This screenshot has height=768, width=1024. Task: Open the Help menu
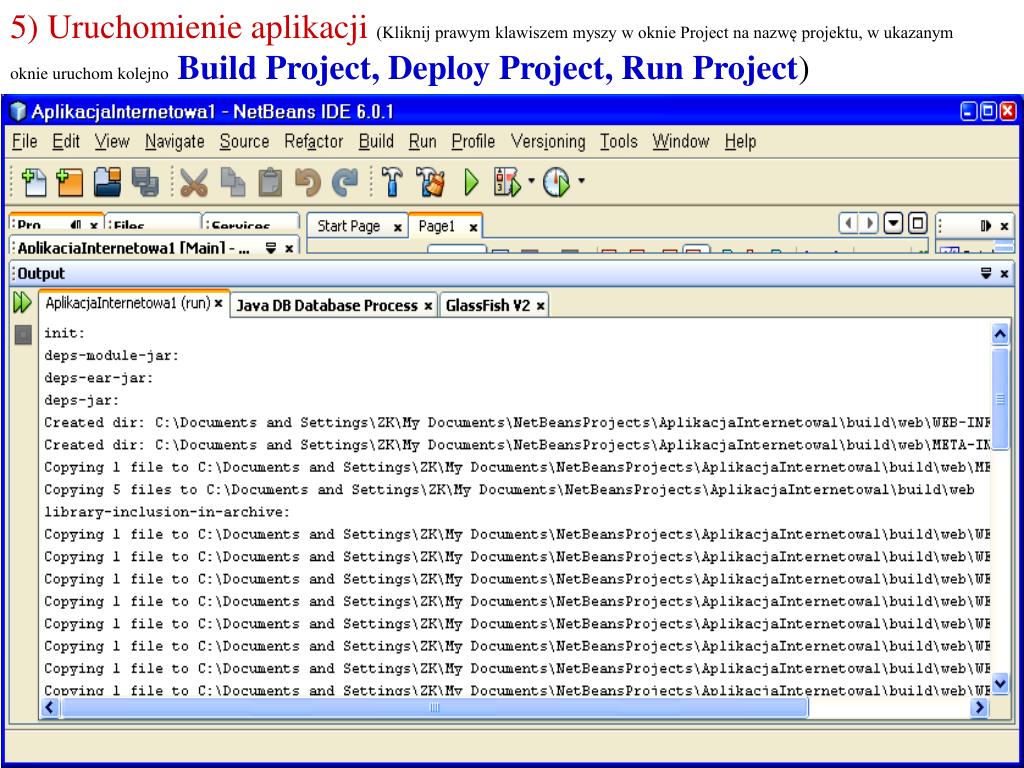click(740, 142)
